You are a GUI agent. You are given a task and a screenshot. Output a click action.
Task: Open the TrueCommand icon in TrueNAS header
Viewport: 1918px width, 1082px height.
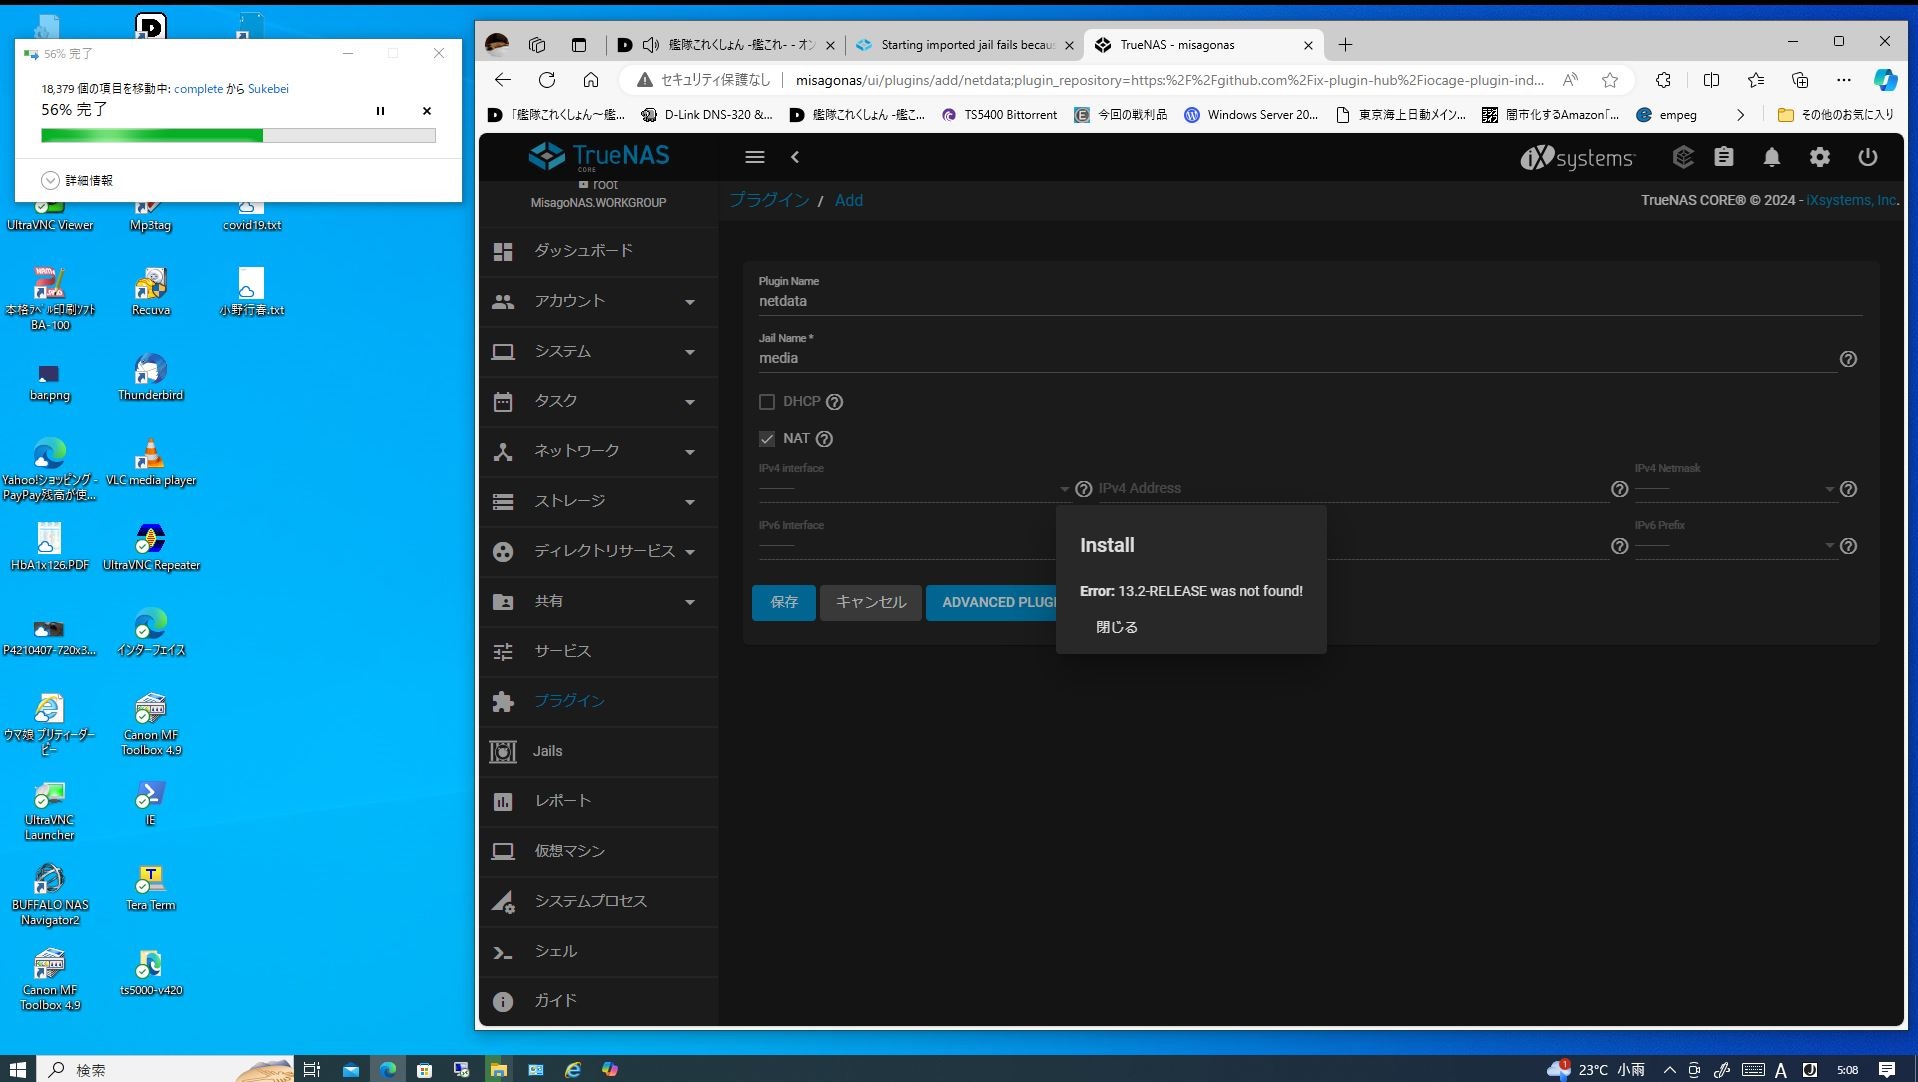point(1682,157)
